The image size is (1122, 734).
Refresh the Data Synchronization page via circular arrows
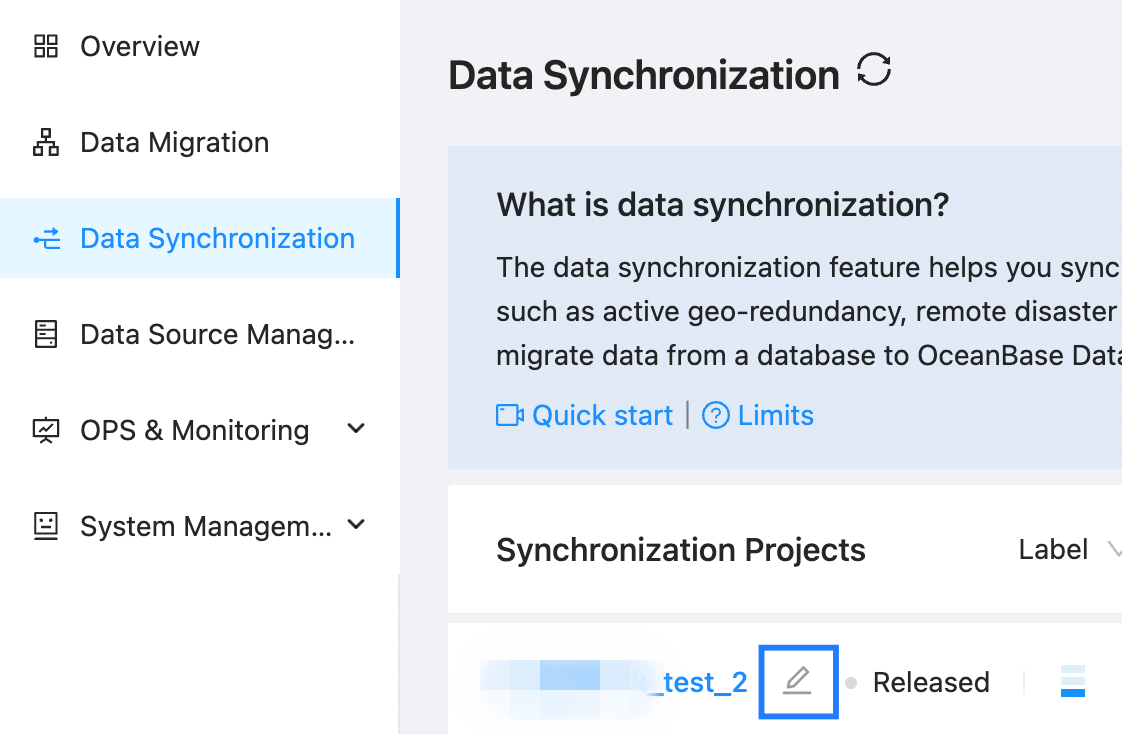click(874, 71)
